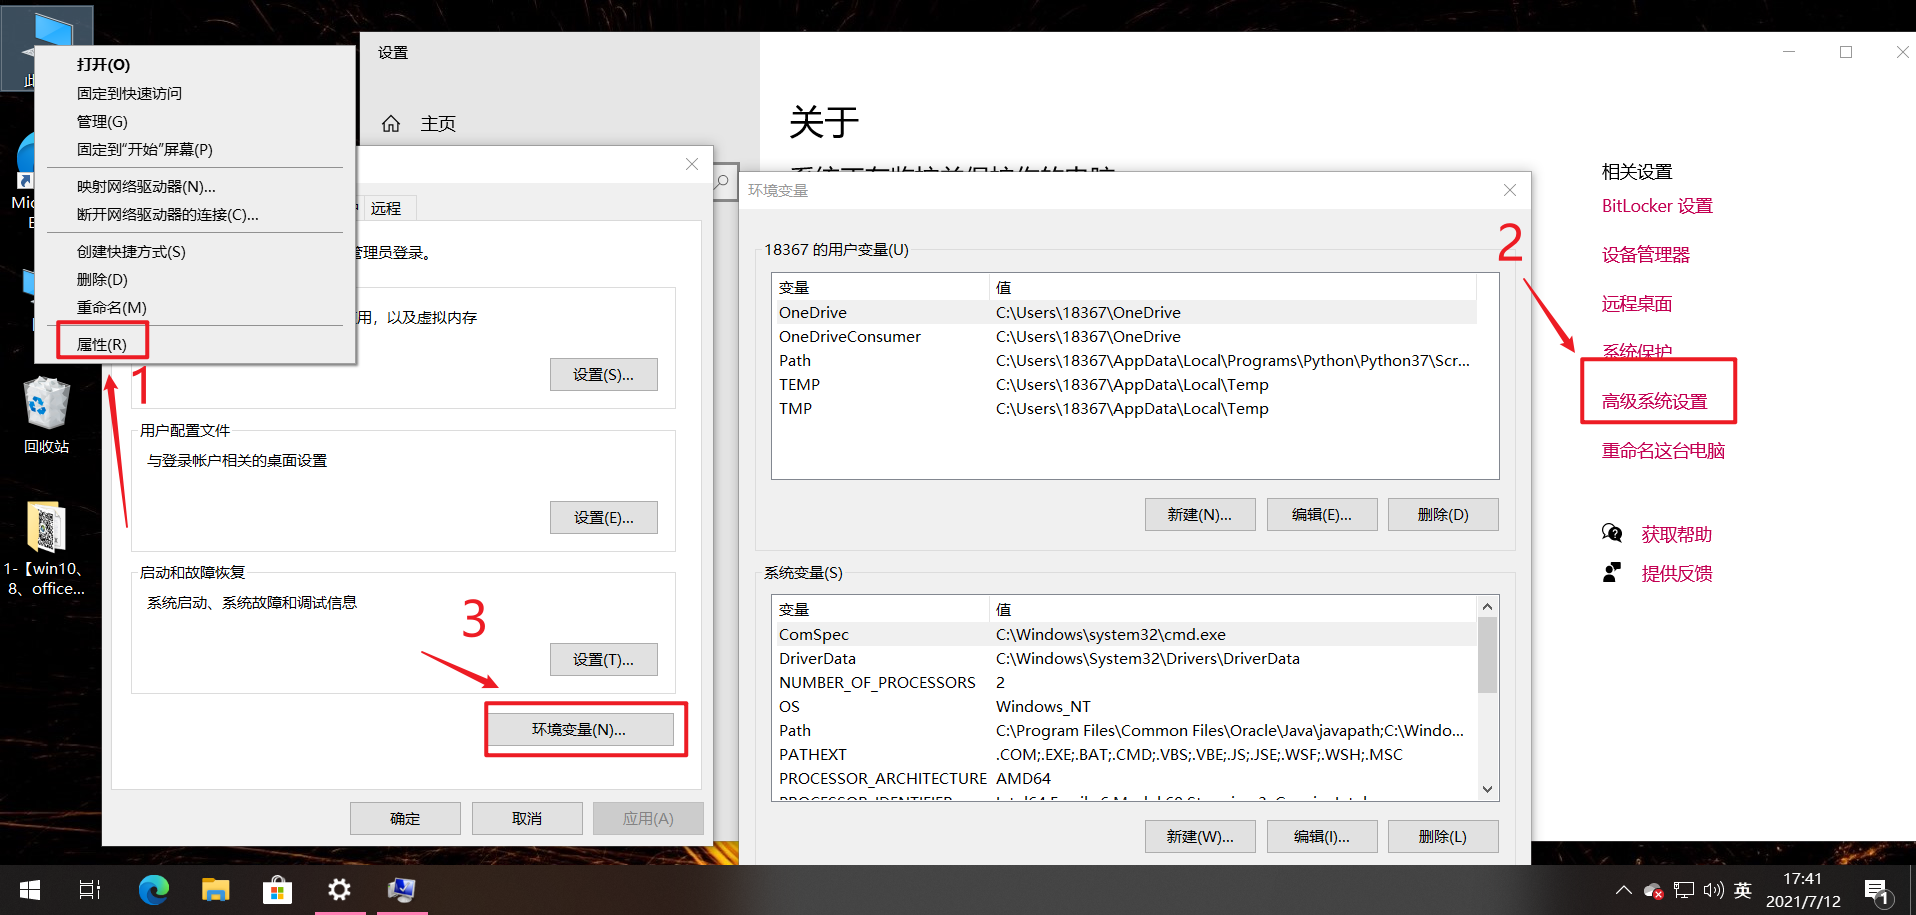The height and width of the screenshot is (915, 1916).
Task: Select the NUMBER_OF_PROCESSORS variable row
Action: [1125, 682]
